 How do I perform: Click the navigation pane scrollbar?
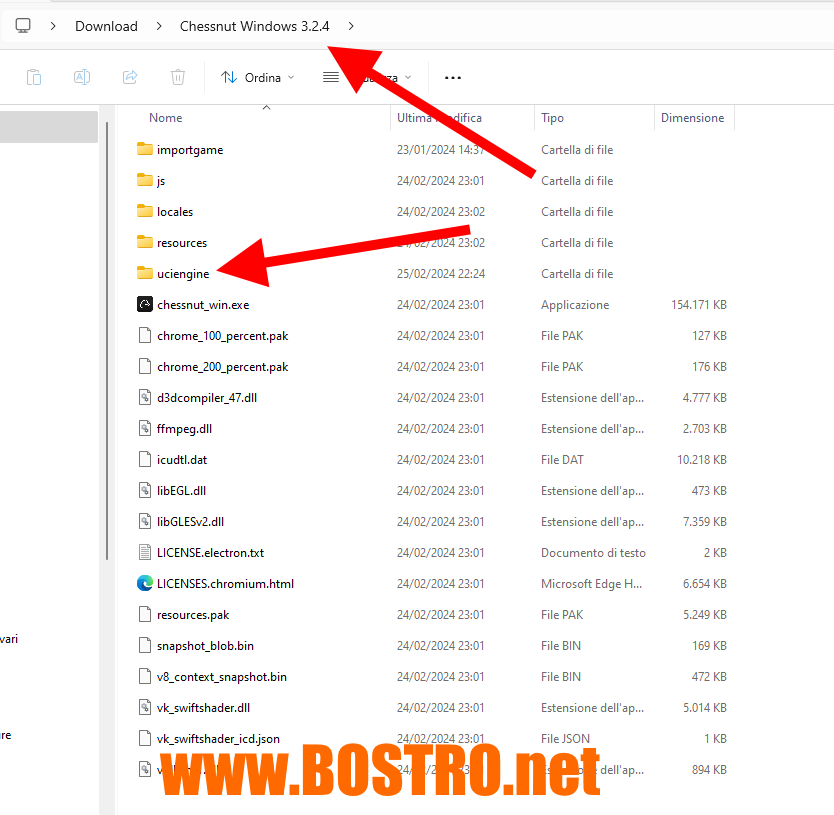point(107,340)
